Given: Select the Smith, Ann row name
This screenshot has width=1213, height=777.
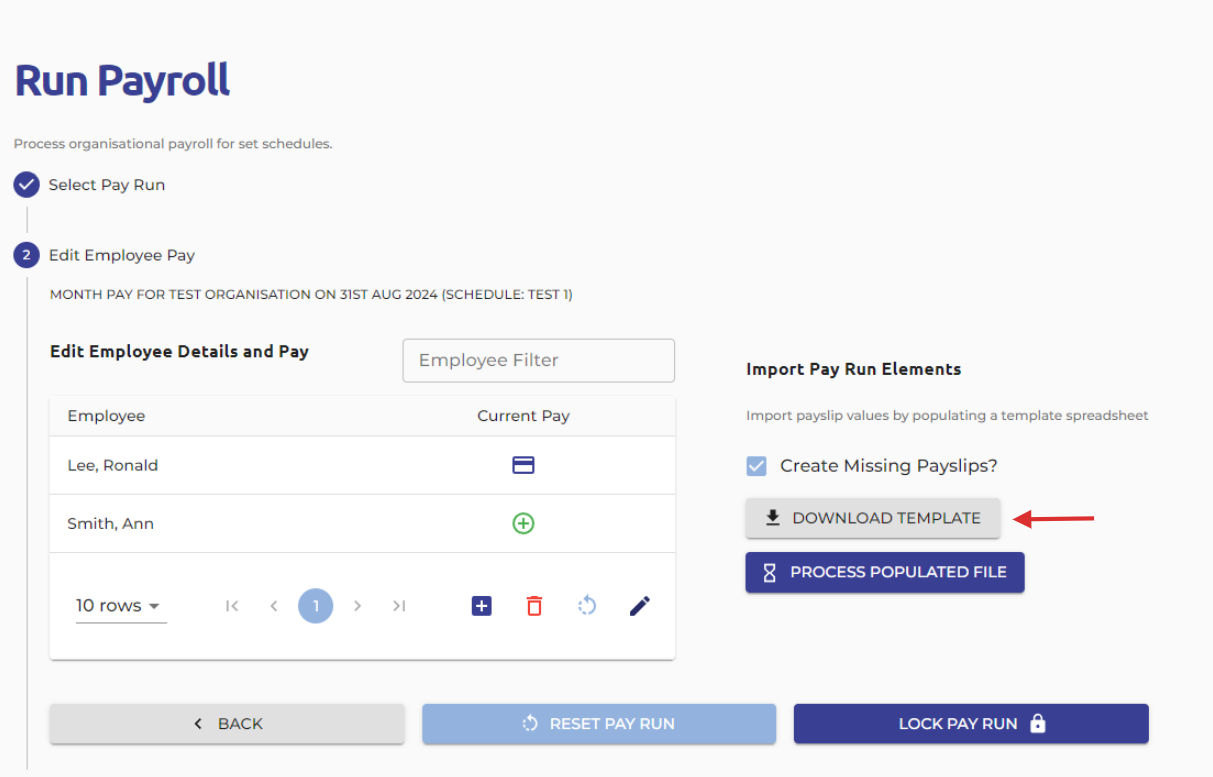Looking at the screenshot, I should [110, 524].
